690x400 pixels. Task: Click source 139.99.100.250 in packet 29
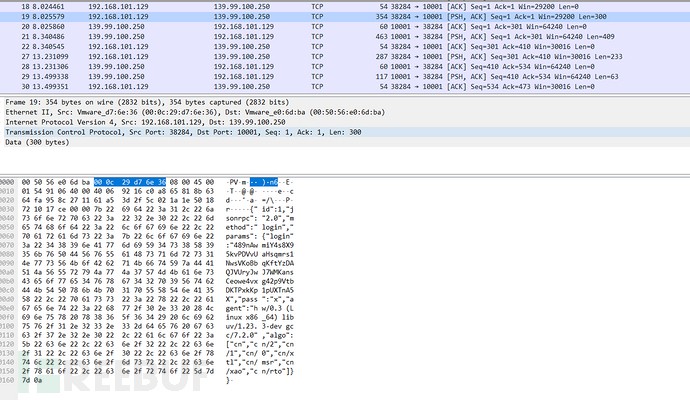(x=116, y=77)
